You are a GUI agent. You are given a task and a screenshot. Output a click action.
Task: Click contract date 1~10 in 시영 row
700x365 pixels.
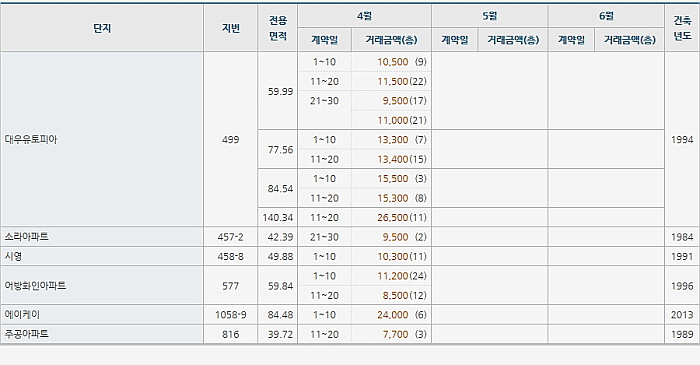click(x=325, y=257)
